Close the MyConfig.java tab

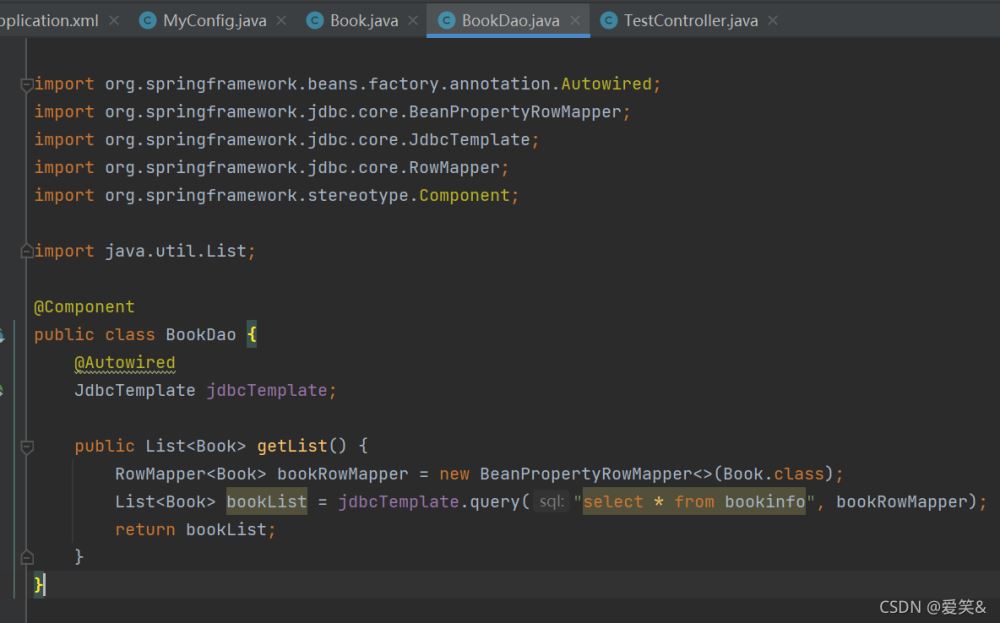[x=281, y=20]
